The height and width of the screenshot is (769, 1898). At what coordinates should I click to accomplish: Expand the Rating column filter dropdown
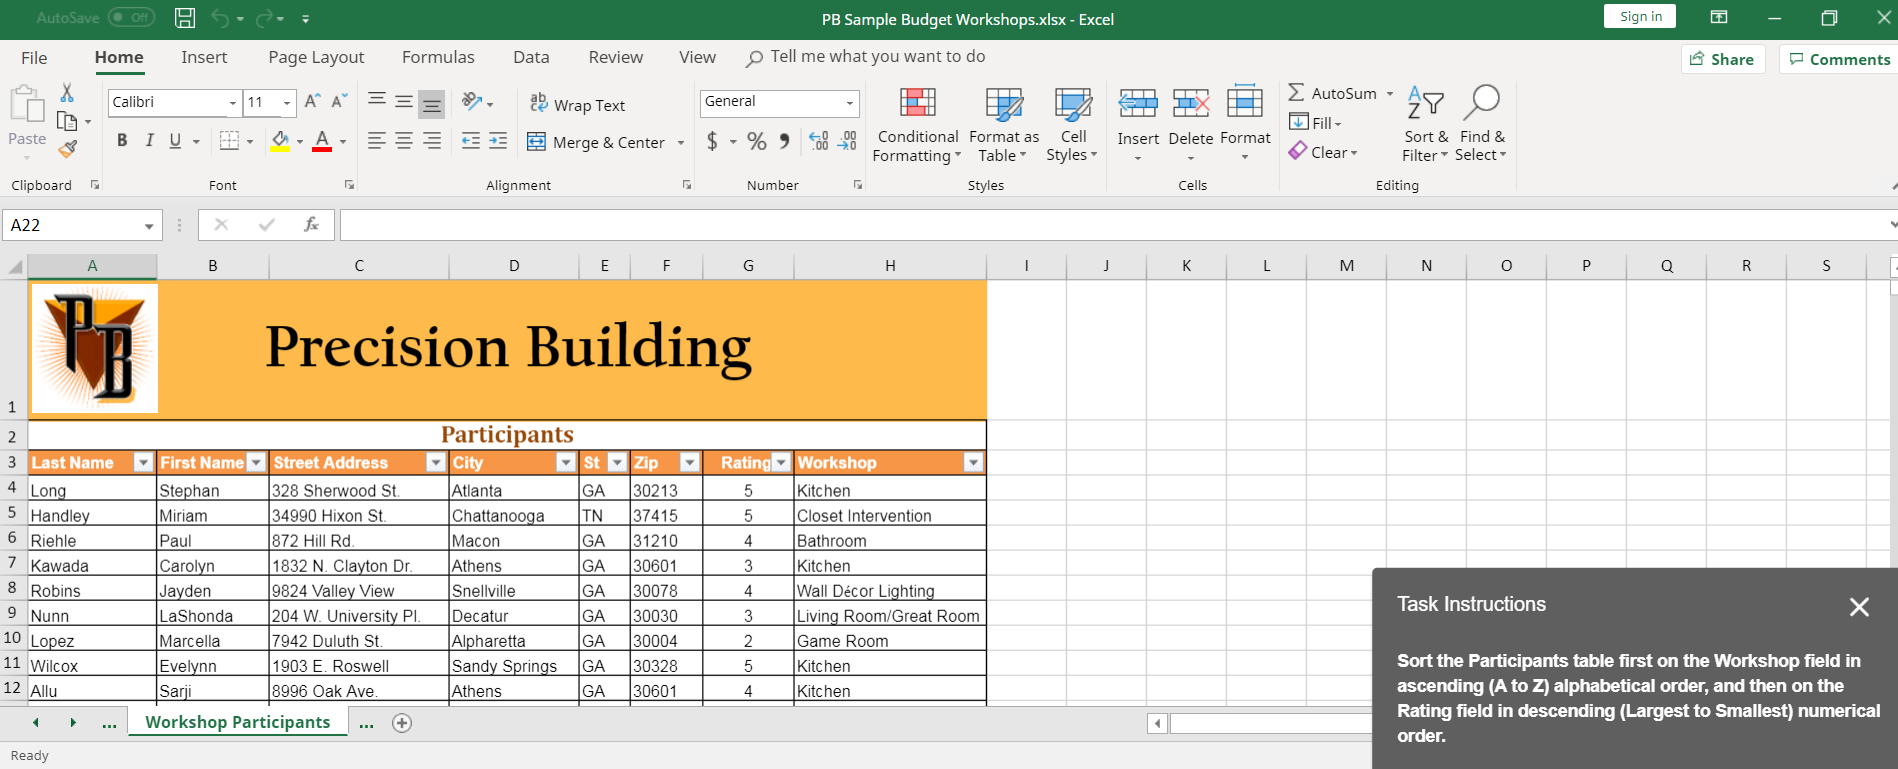pos(781,462)
